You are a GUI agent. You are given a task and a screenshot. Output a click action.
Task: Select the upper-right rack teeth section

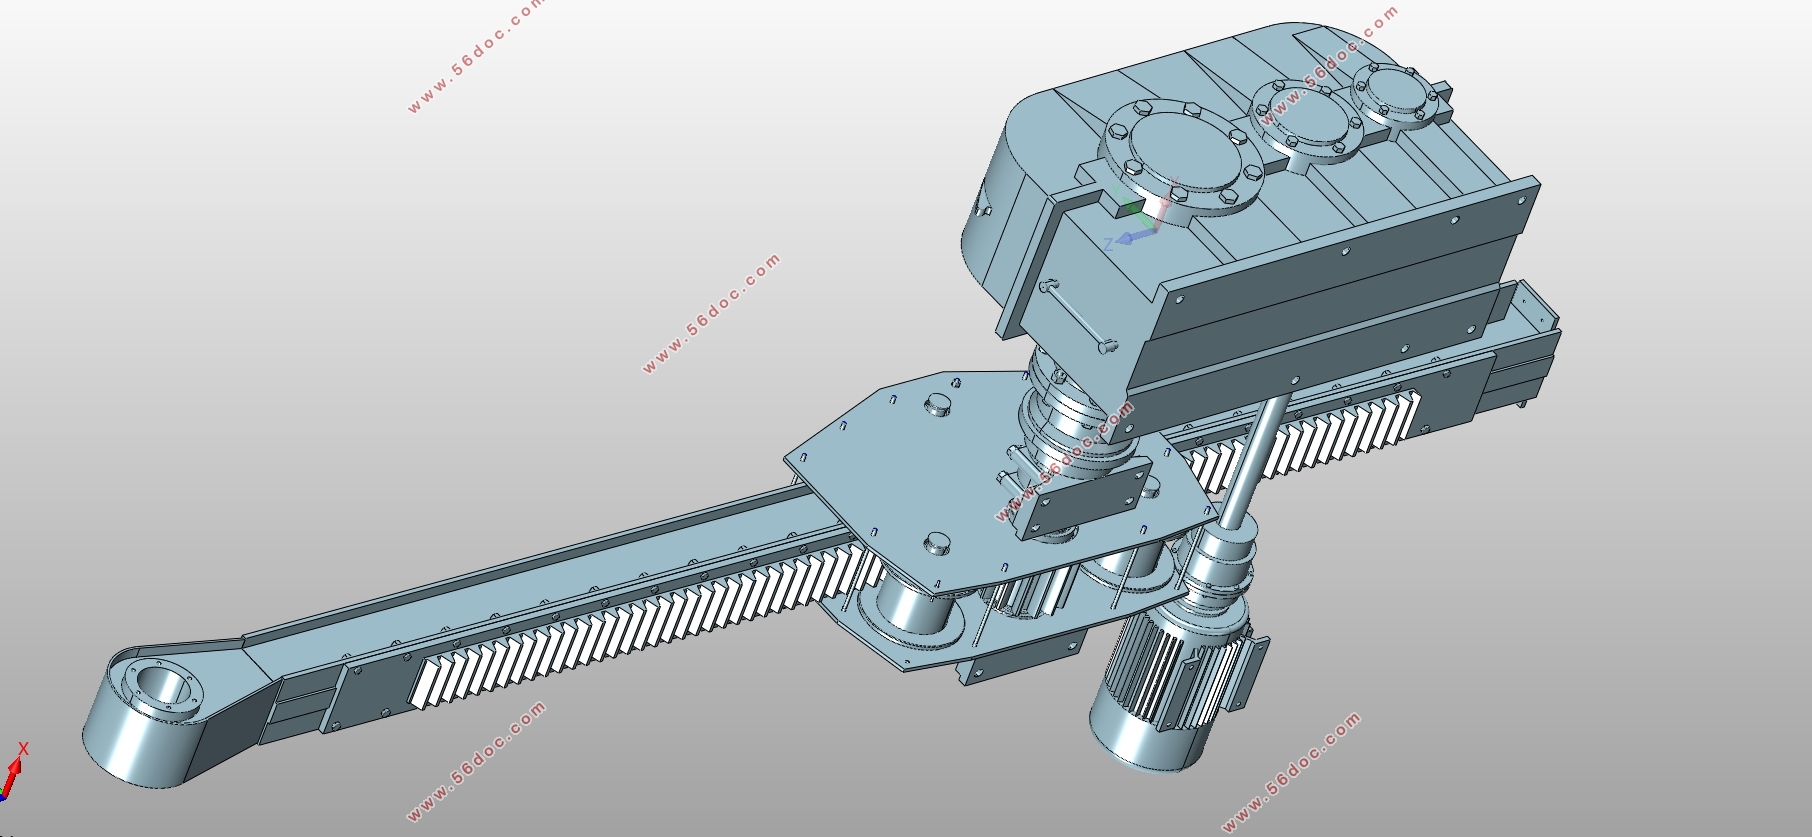[1305, 440]
